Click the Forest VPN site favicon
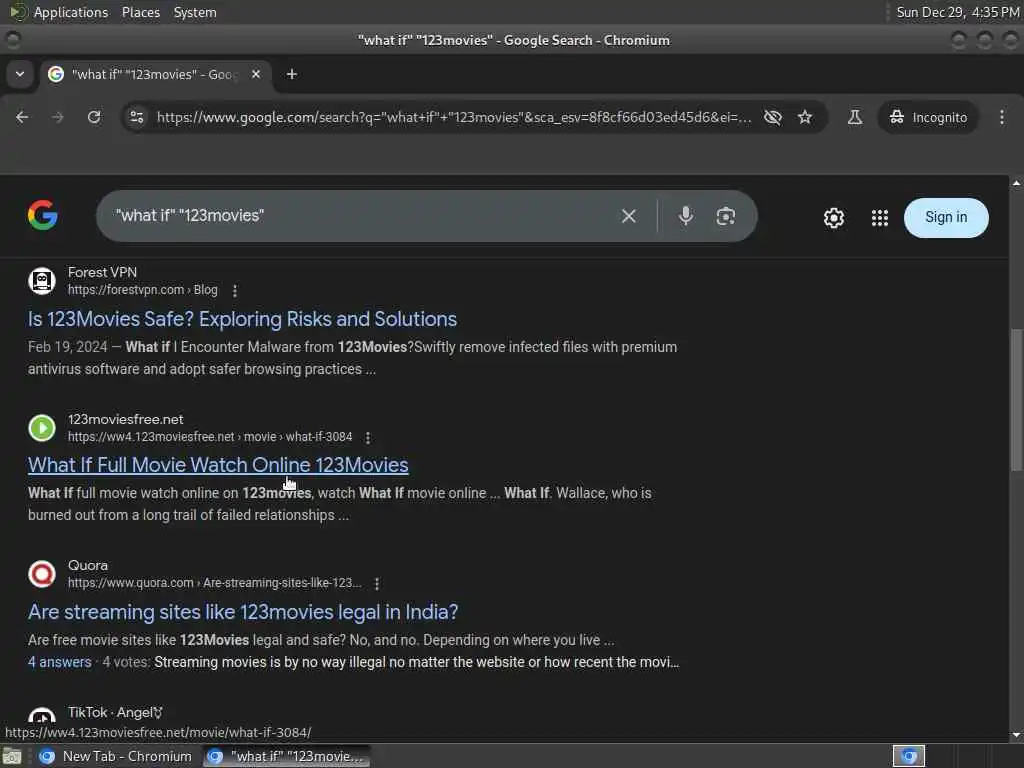This screenshot has width=1024, height=768. (x=42, y=281)
